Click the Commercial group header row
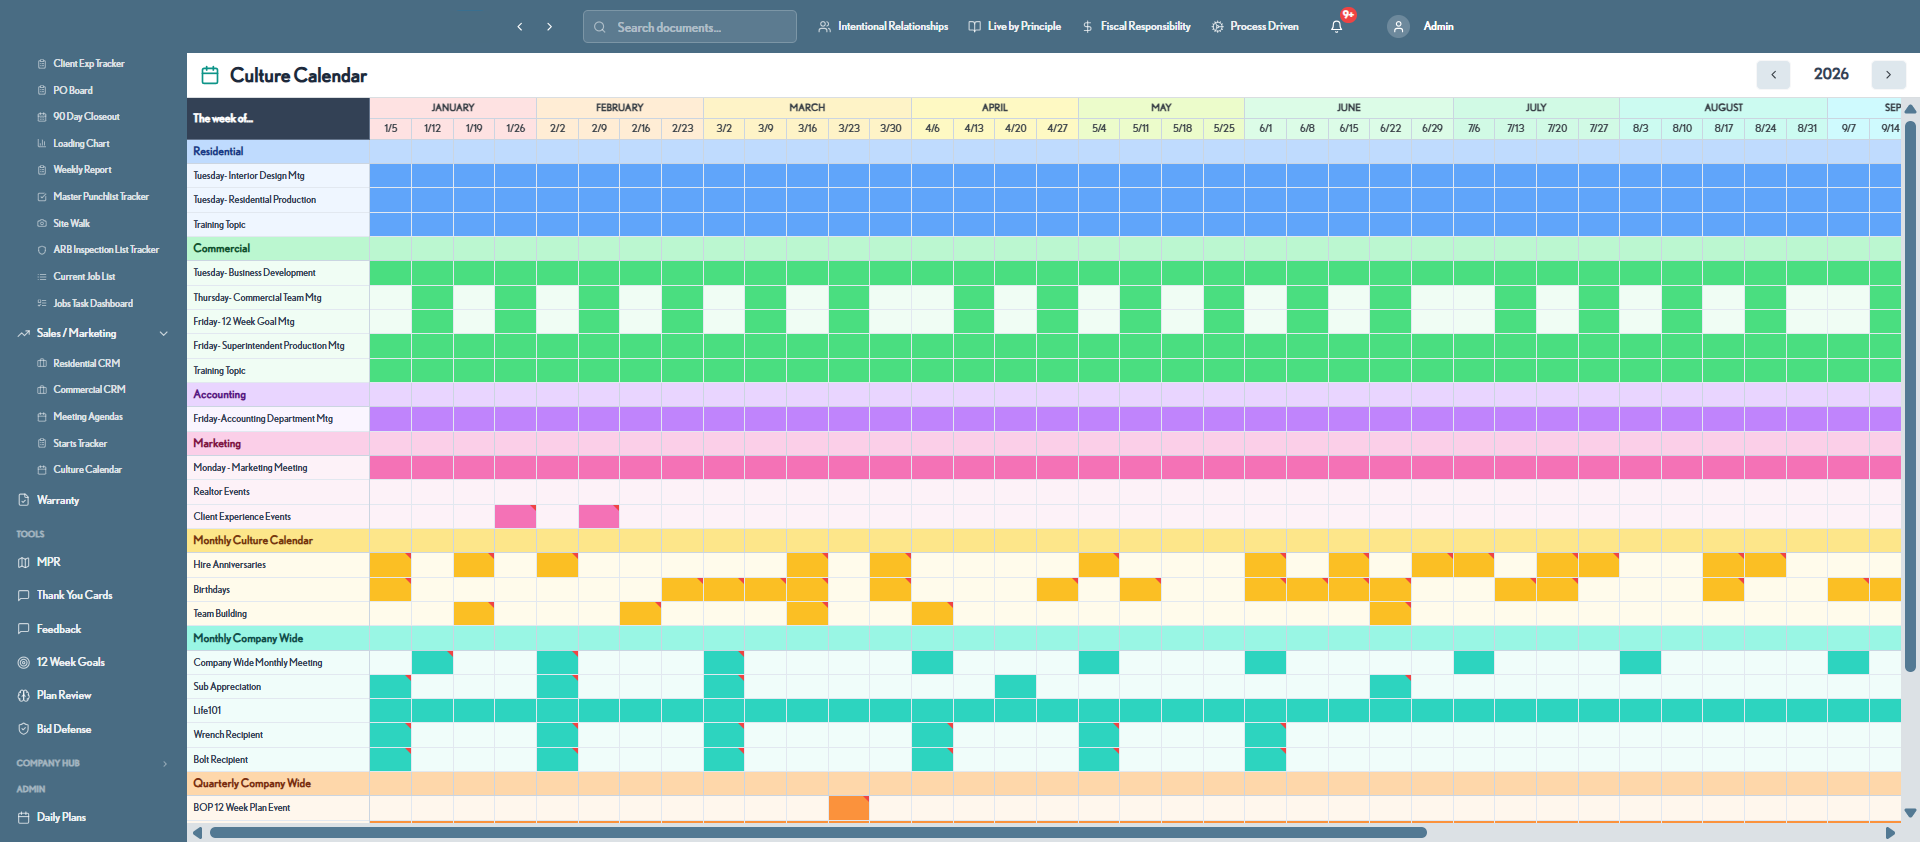This screenshot has width=1920, height=842. pyautogui.click(x=1044, y=248)
